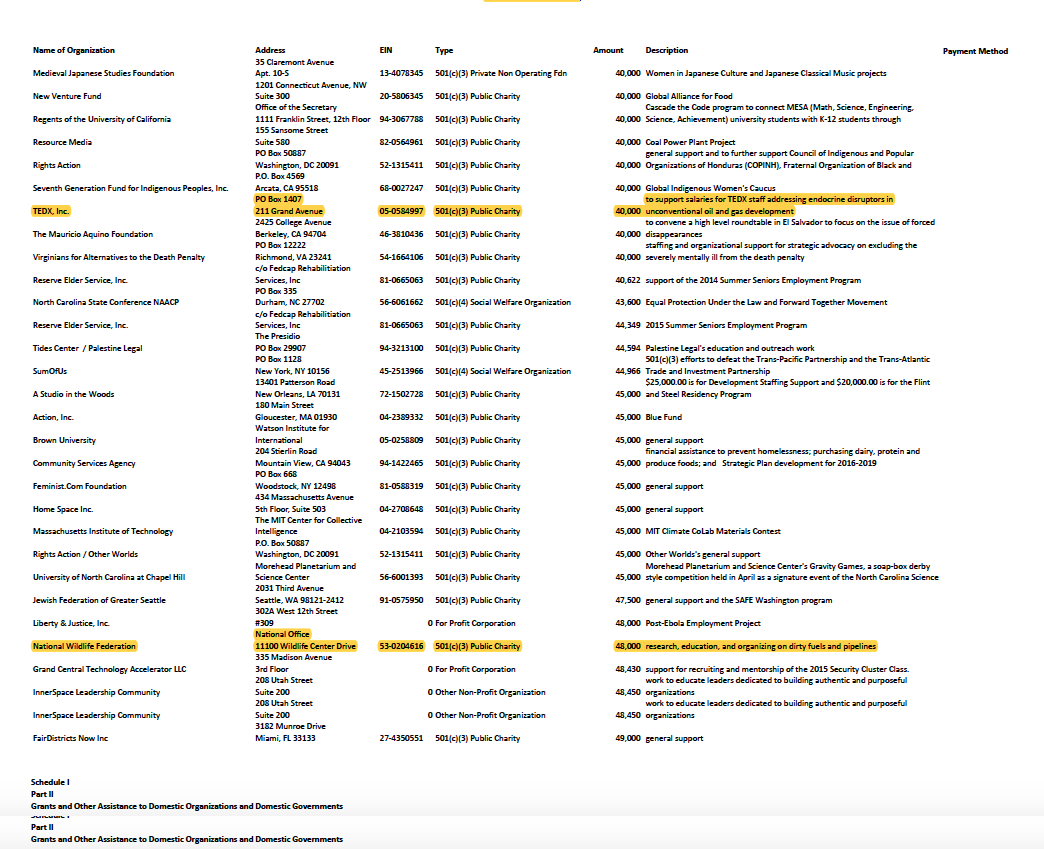Select "Palestine Legal's education and outreach work"
The height and width of the screenshot is (849, 1044).
coord(730,348)
